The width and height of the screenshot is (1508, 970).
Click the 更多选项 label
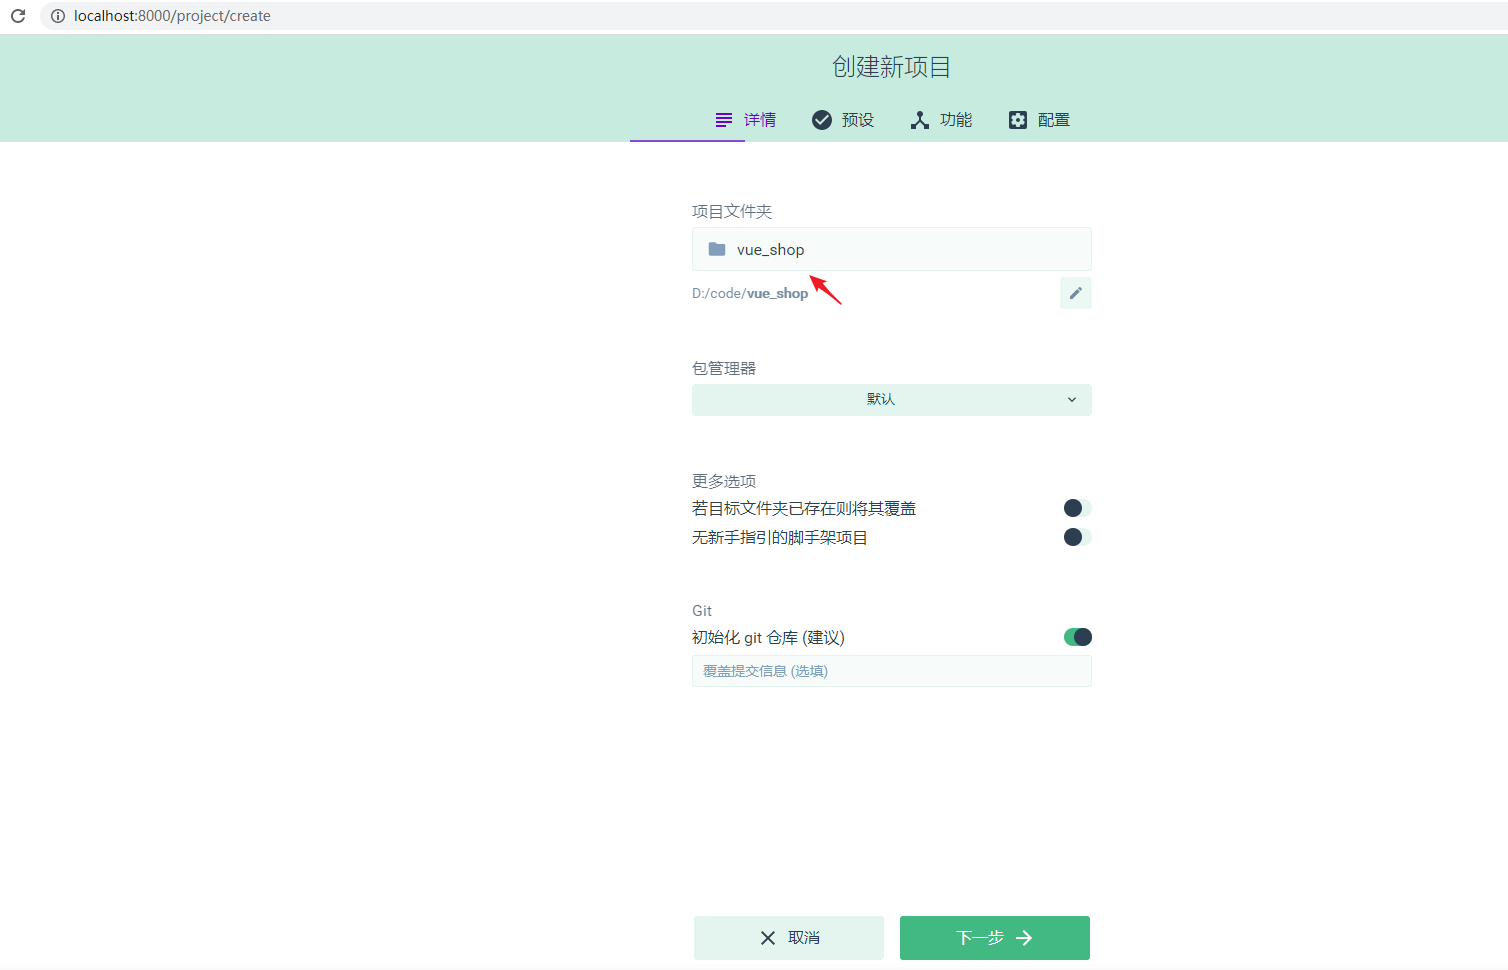point(724,481)
